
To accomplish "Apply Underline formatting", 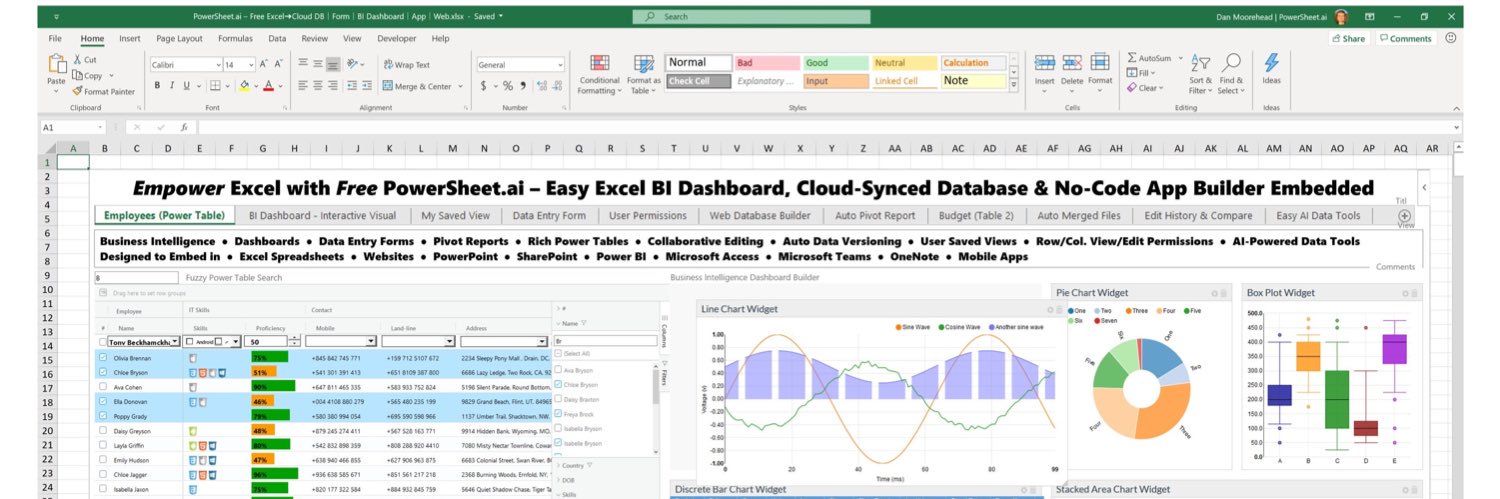I will coord(186,86).
